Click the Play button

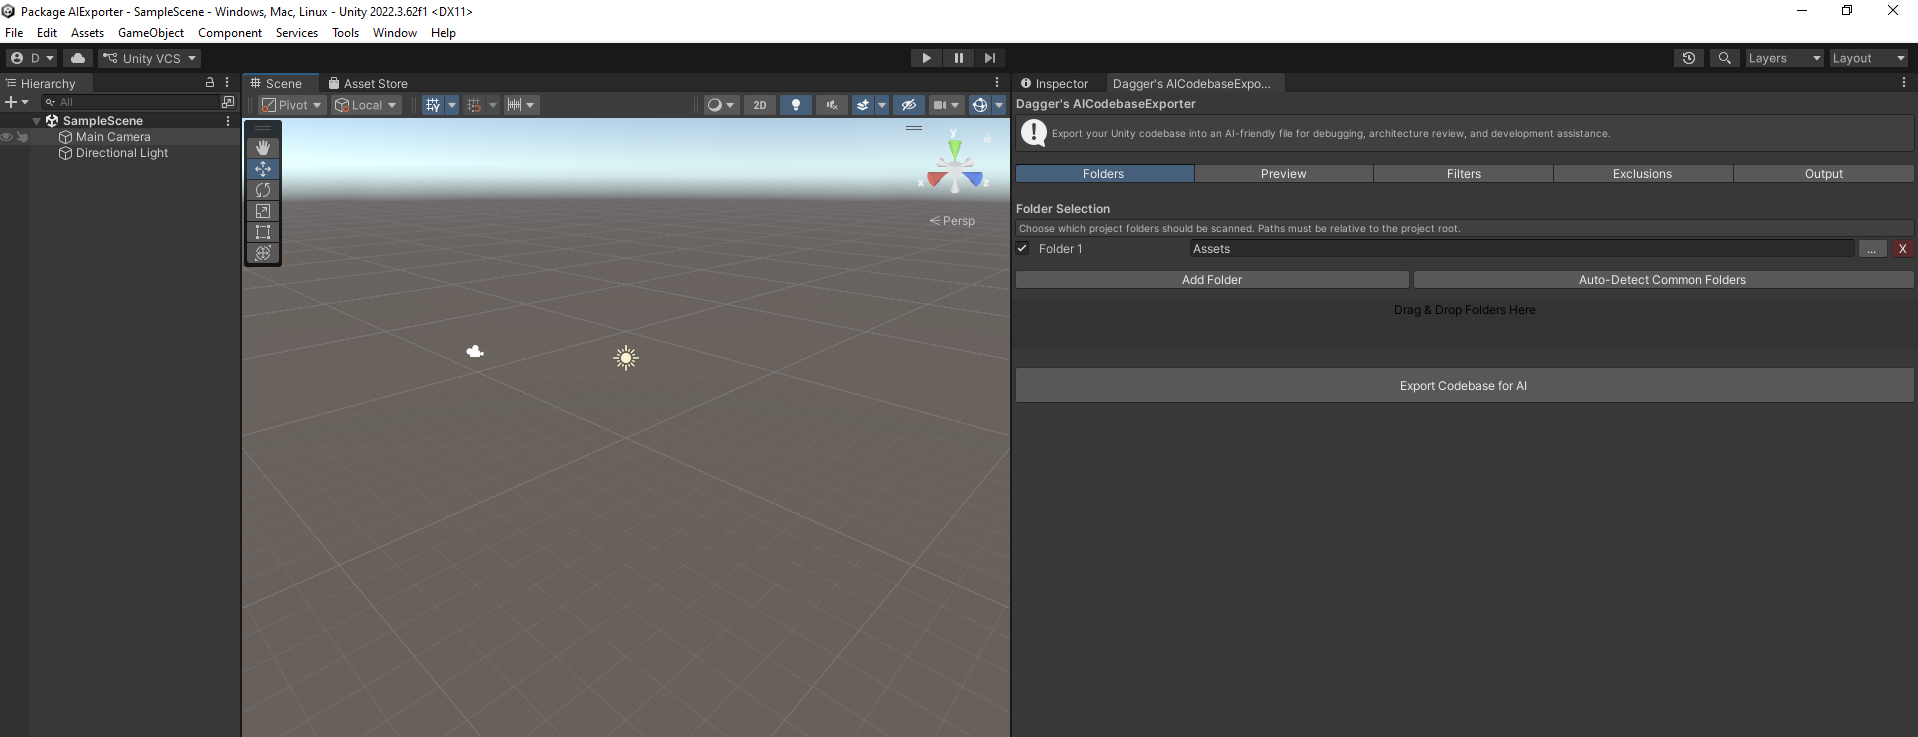point(926,58)
